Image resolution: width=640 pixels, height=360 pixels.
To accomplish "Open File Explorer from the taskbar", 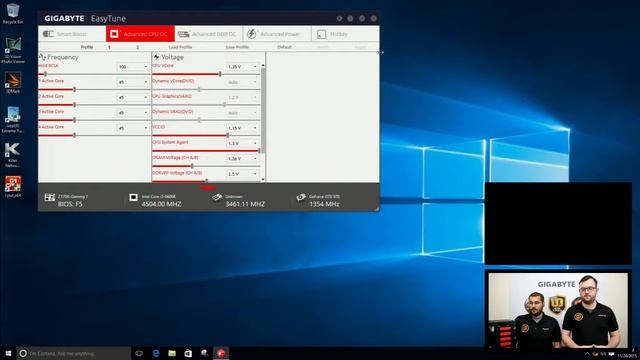I will click(172, 353).
